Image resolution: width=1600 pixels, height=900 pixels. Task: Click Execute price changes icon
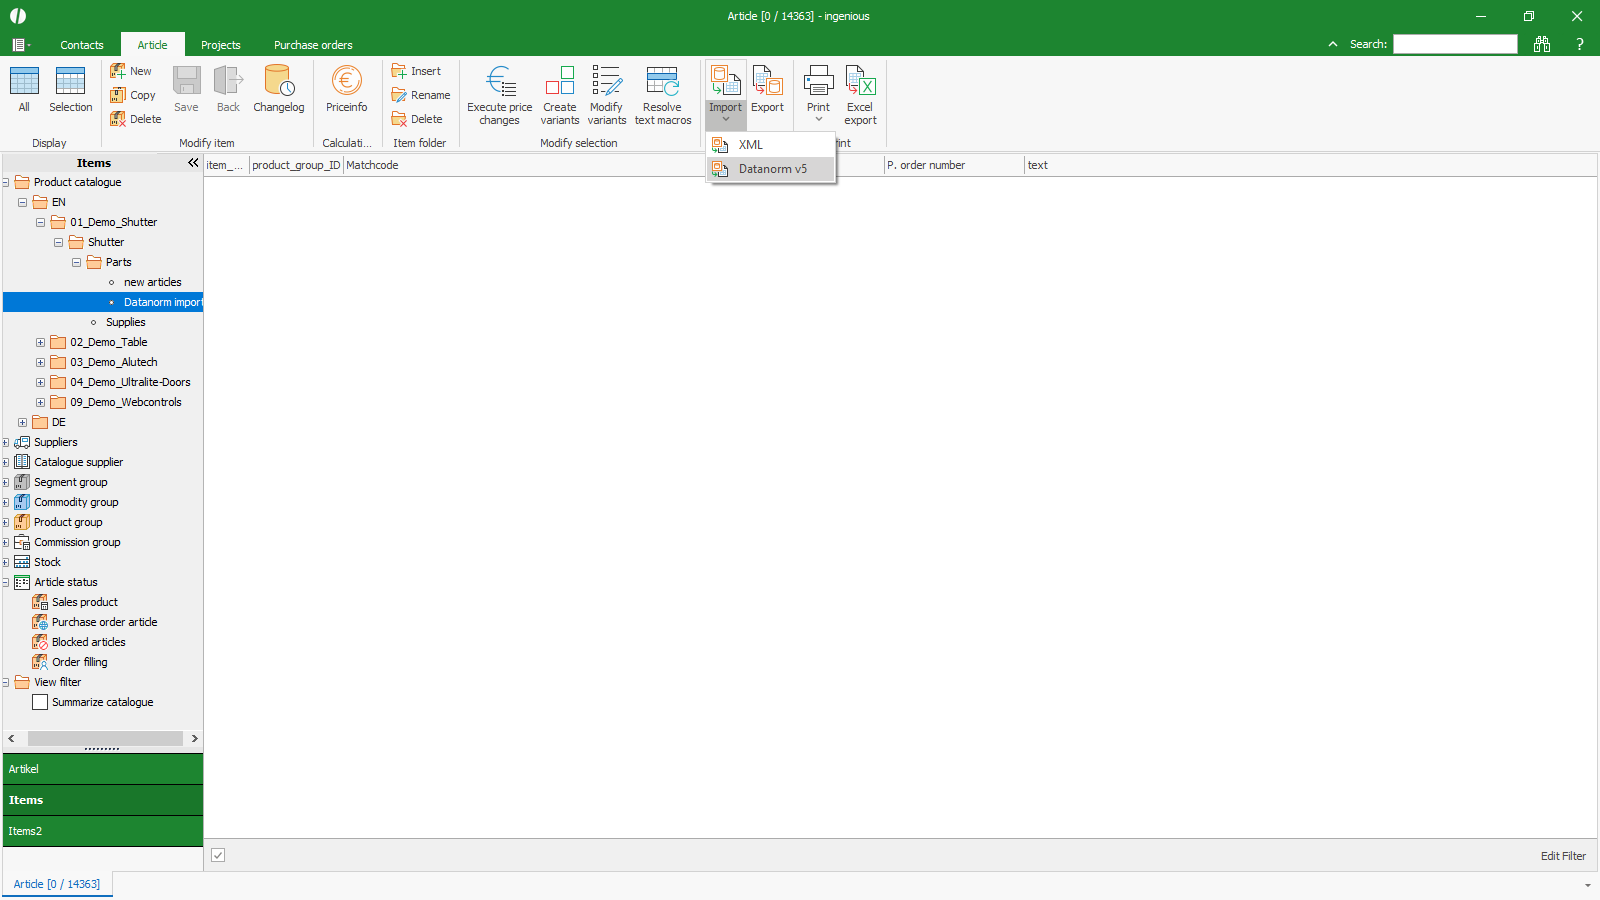[500, 82]
